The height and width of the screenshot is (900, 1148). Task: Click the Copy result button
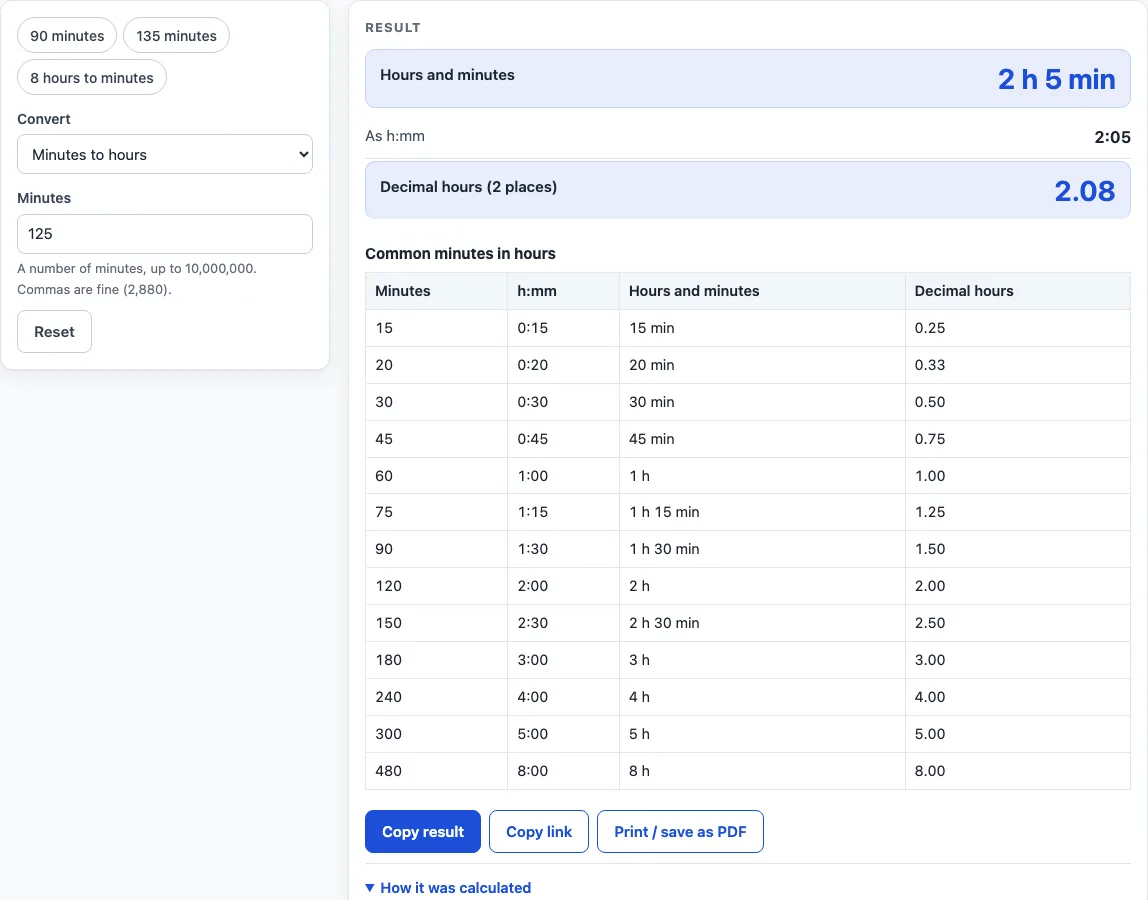click(422, 832)
